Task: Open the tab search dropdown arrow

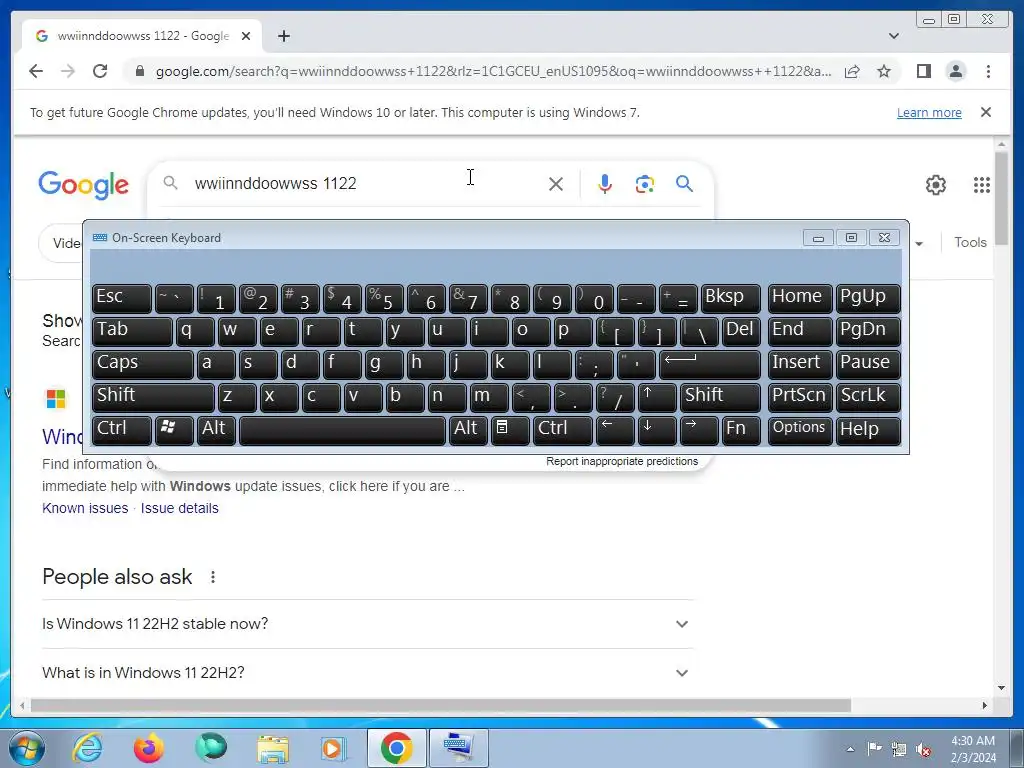Action: [x=894, y=36]
